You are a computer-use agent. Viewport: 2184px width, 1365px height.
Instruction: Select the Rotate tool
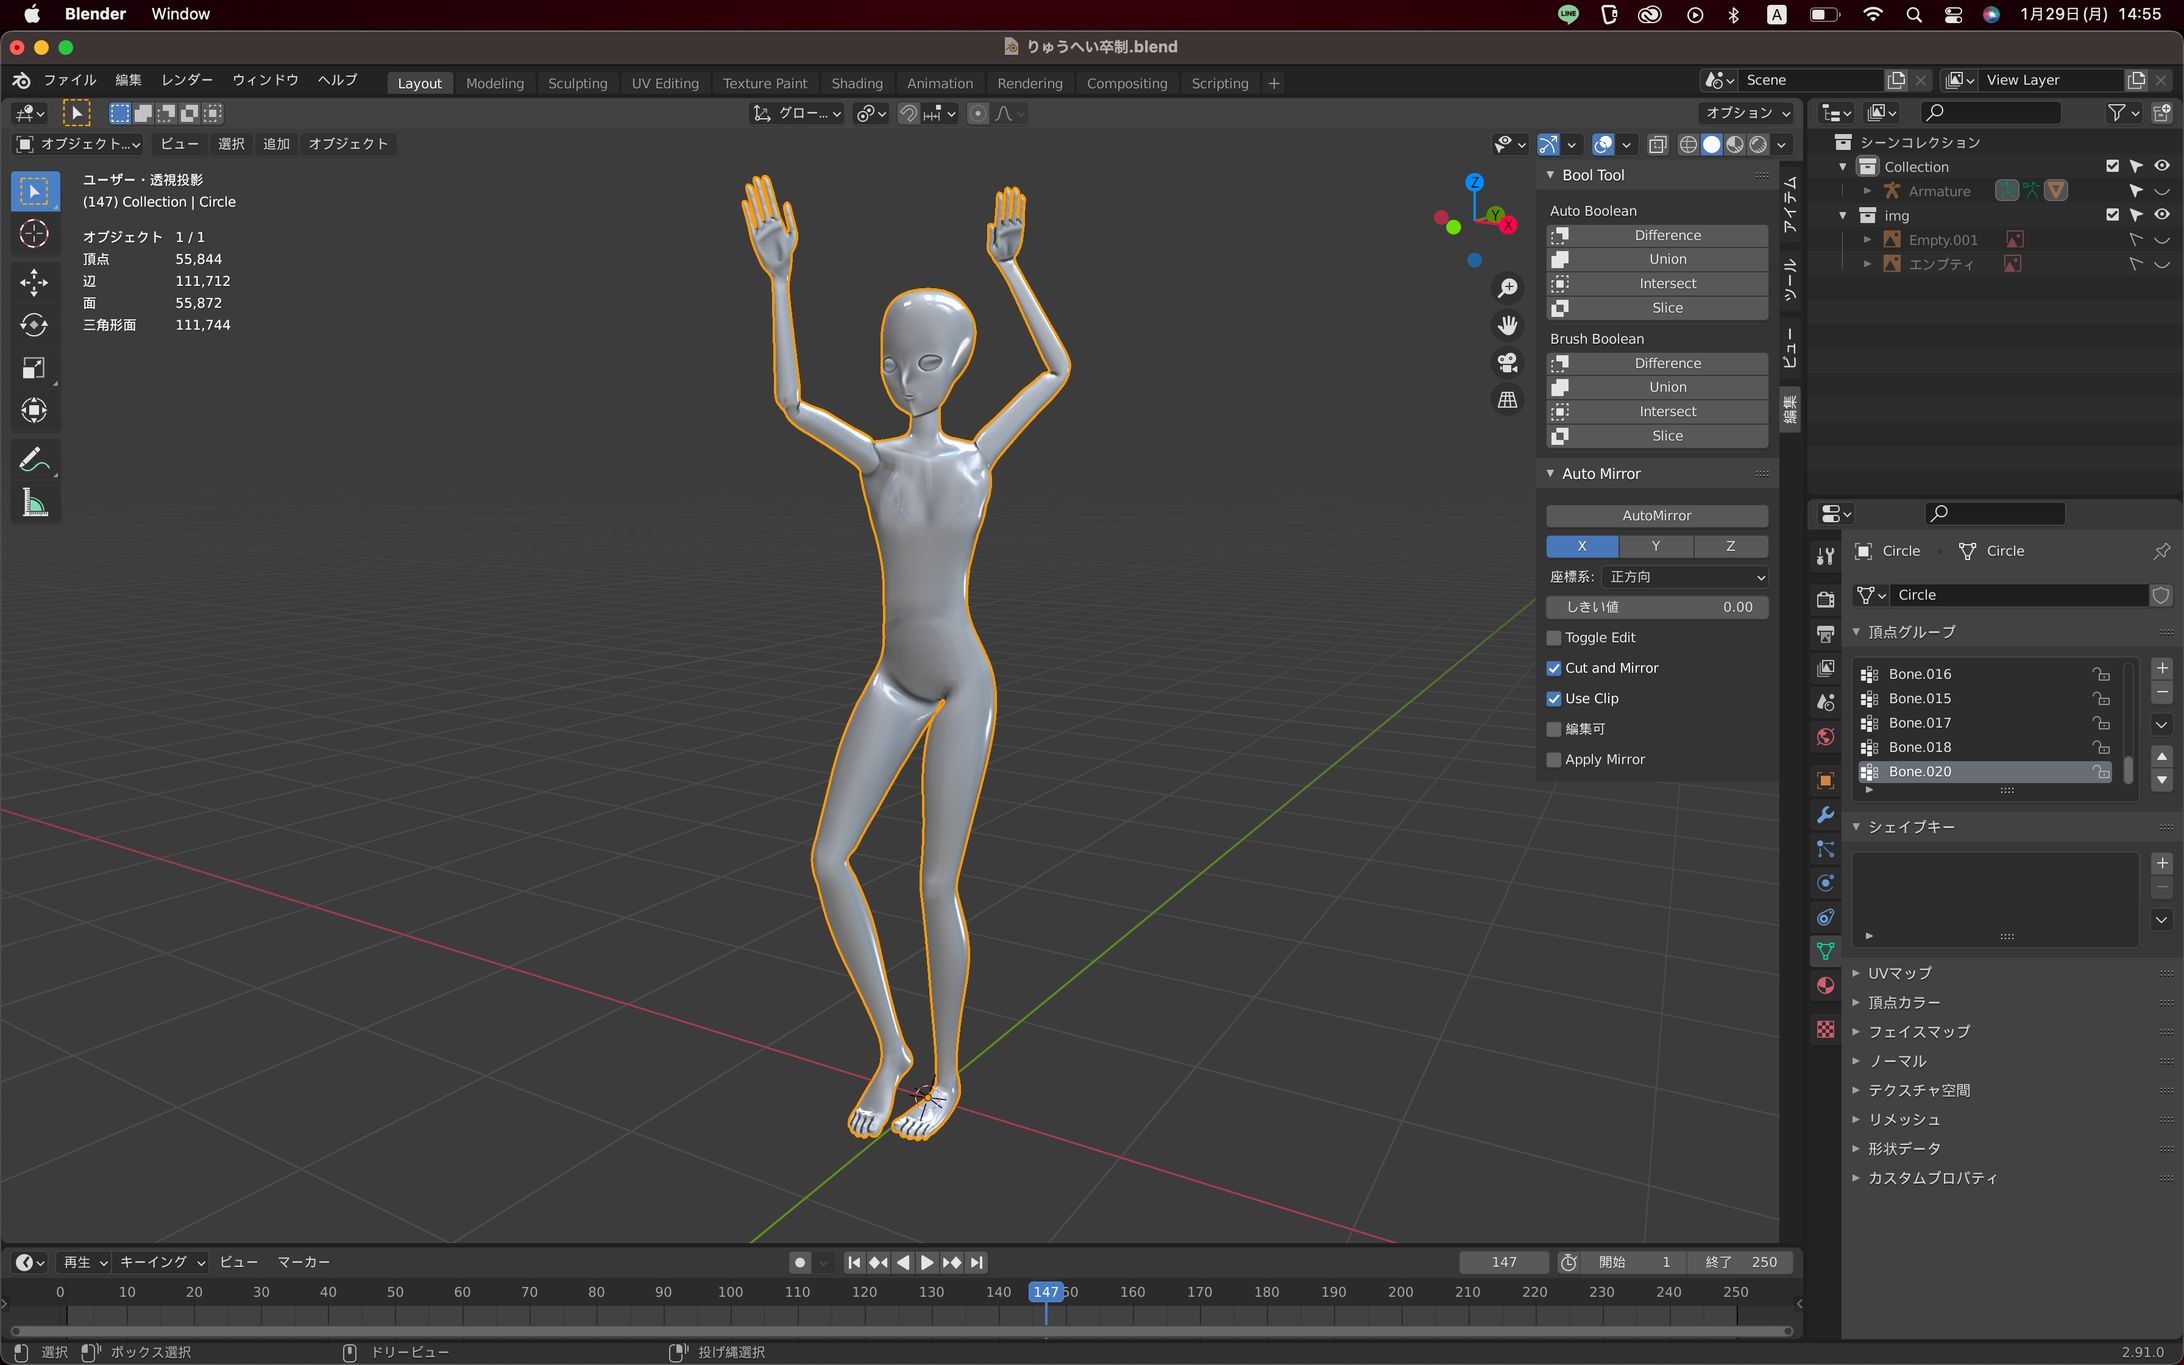click(34, 325)
